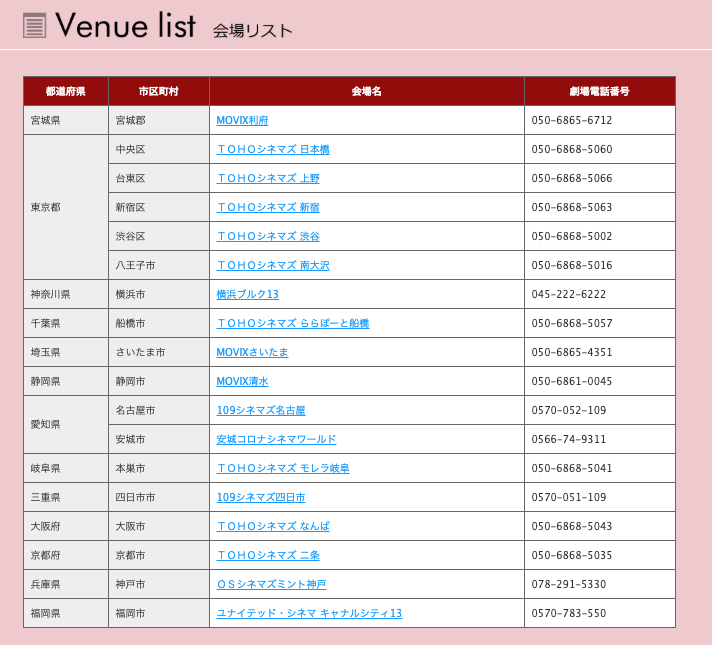Viewport: 712px width, 645px height.
Task: Open the 109シネマズ名古屋 link
Action: (261, 410)
